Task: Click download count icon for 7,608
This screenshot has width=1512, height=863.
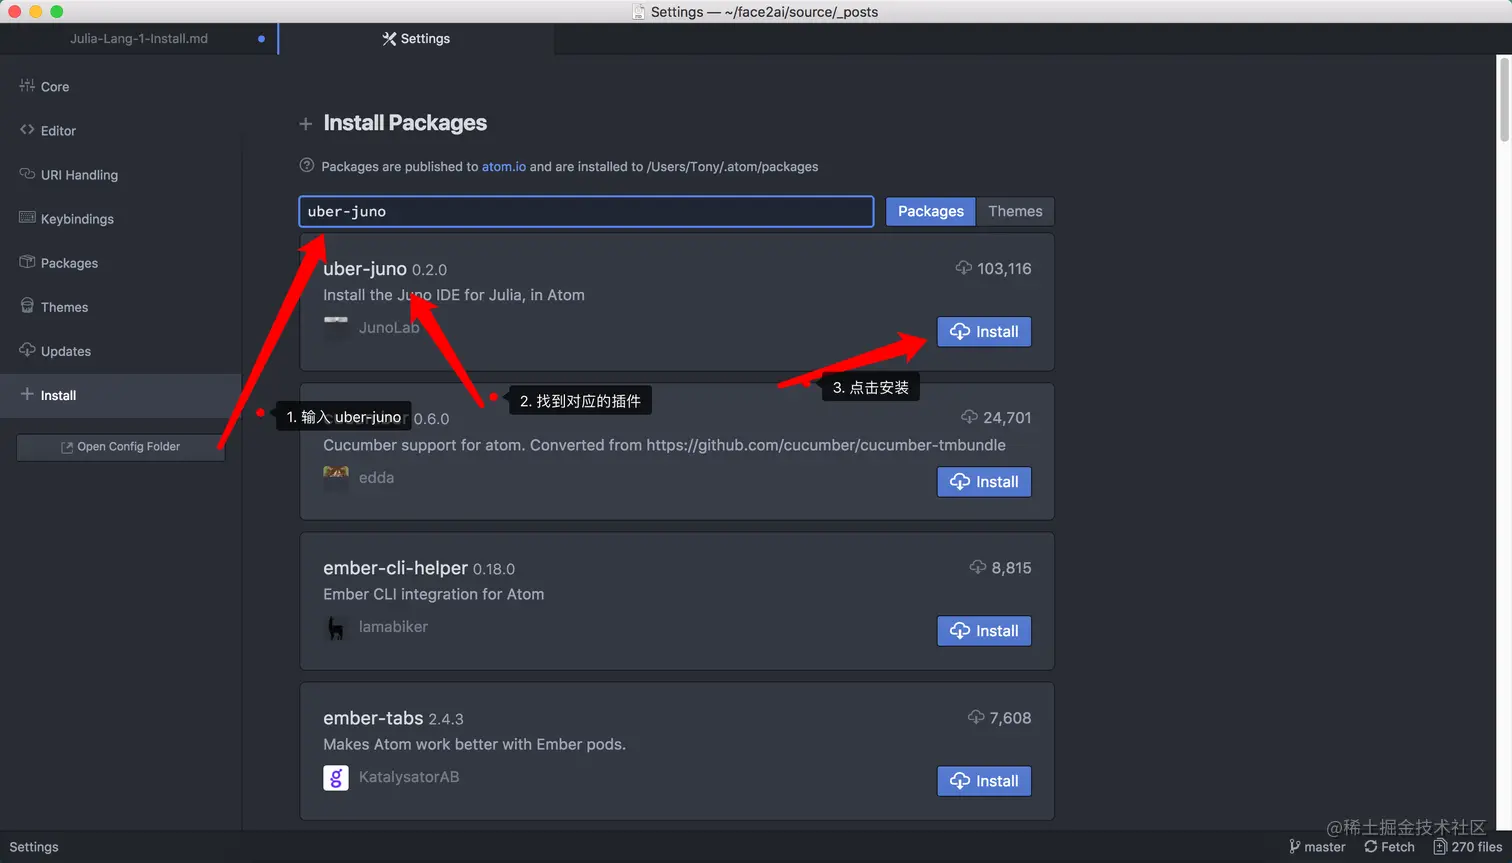Action: click(976, 717)
